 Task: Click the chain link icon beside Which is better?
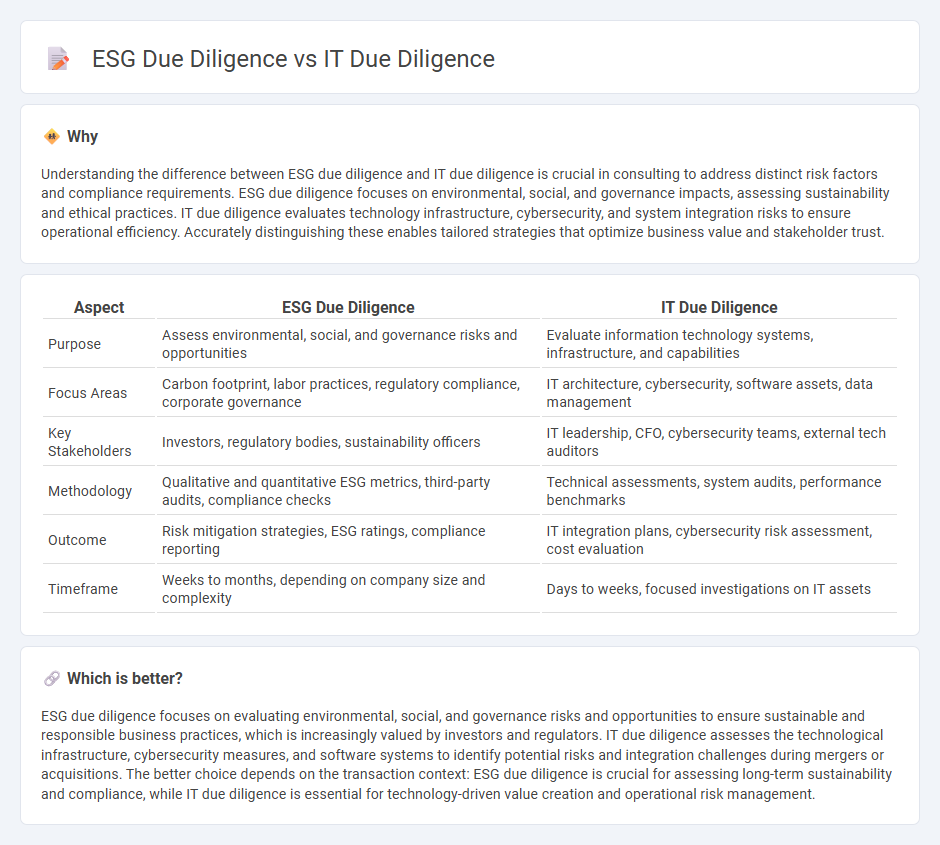pos(52,678)
